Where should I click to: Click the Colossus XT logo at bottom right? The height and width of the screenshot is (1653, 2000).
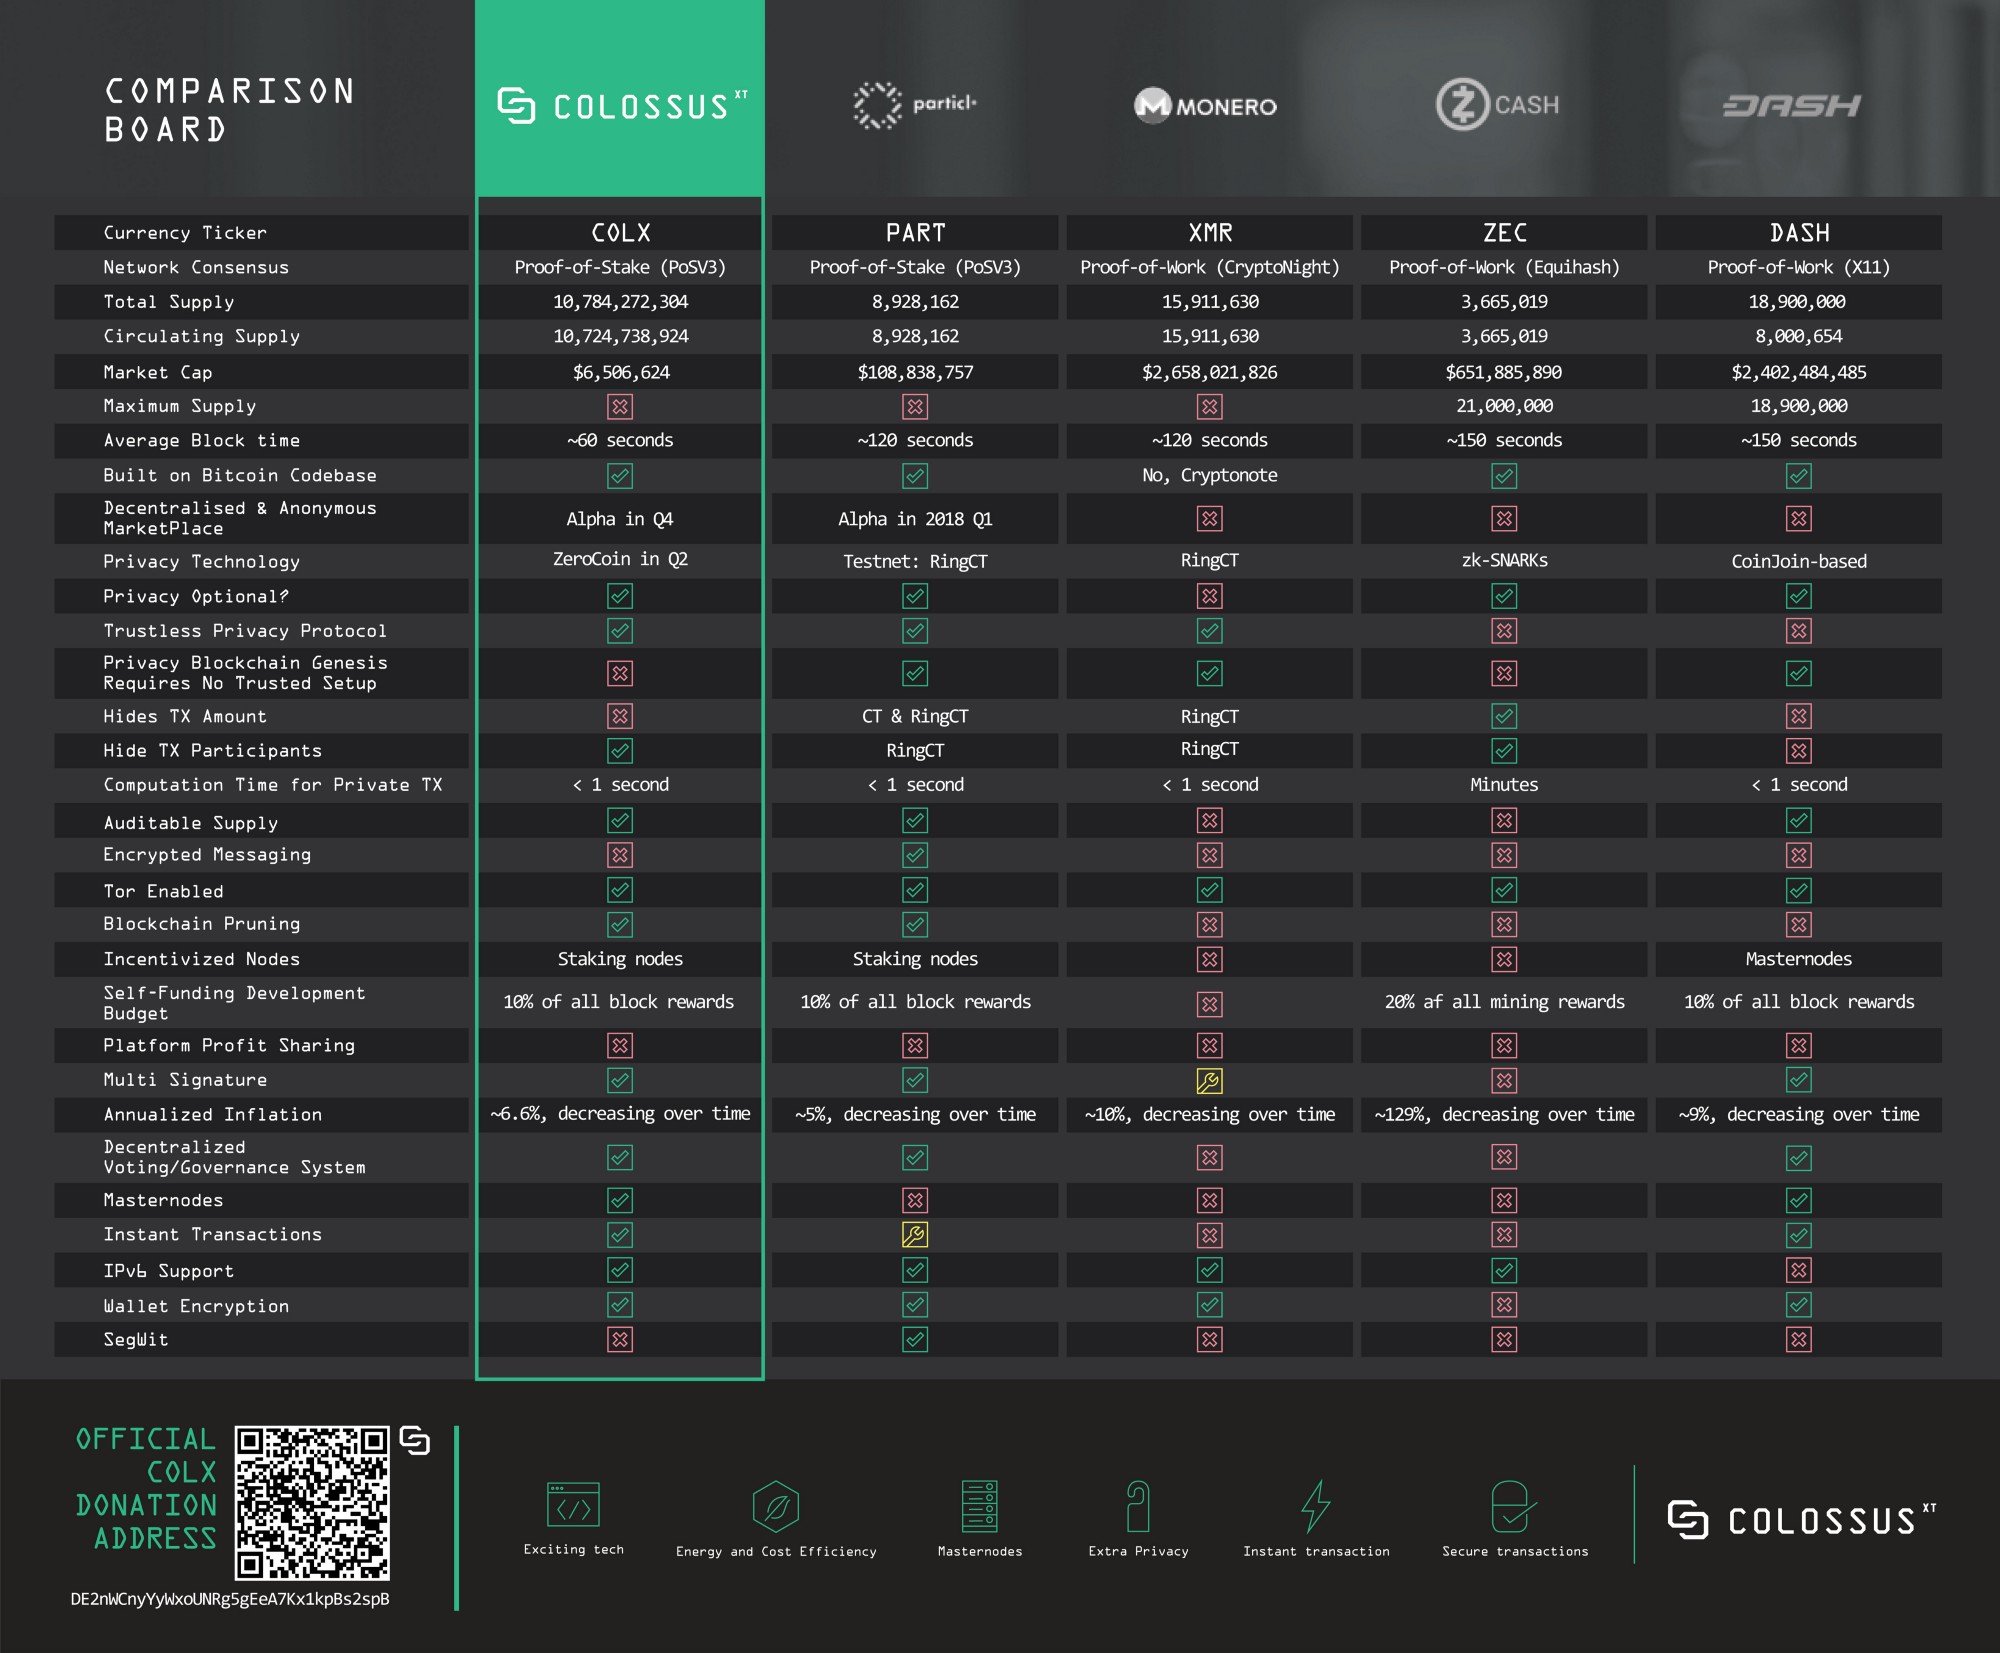[x=1802, y=1520]
